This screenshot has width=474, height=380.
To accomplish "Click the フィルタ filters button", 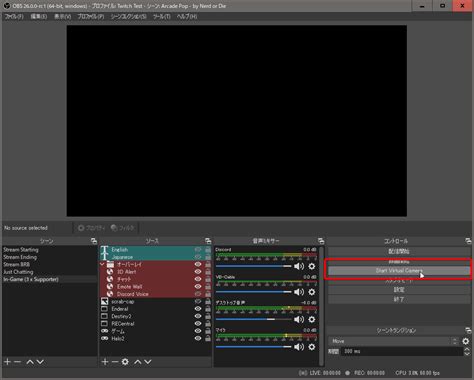I will pyautogui.click(x=123, y=228).
